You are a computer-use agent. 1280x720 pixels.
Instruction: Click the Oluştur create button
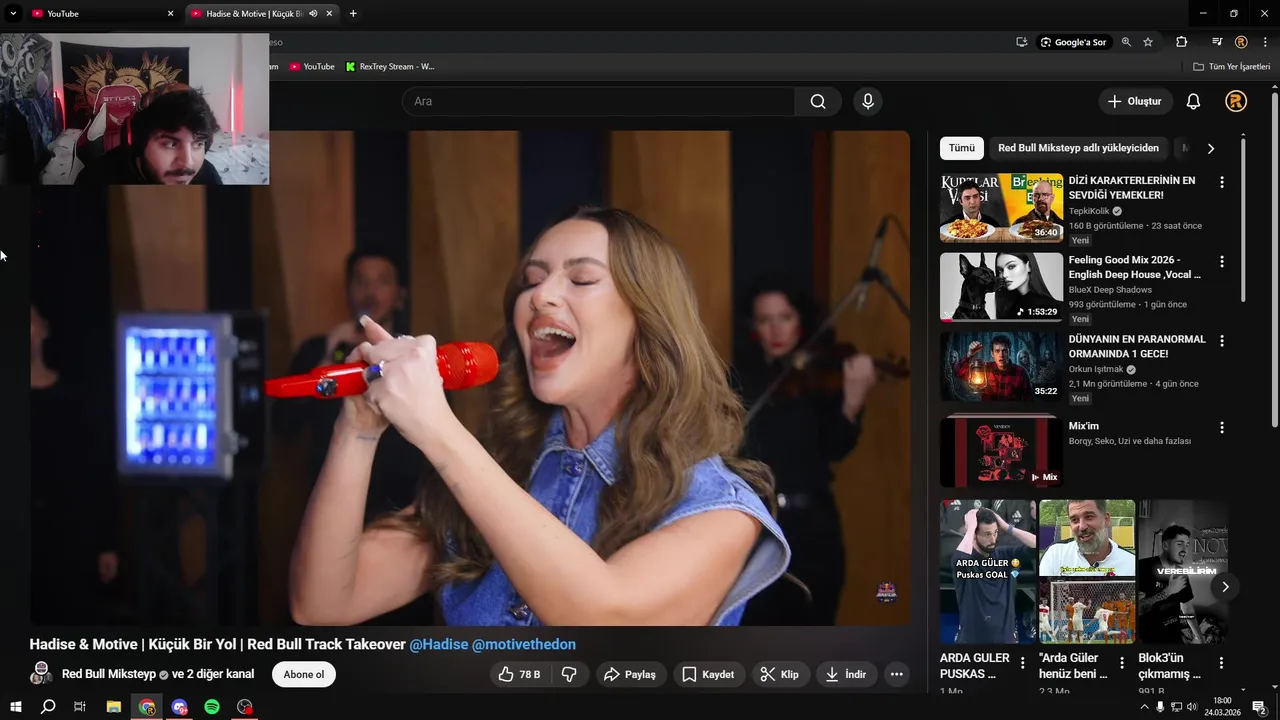tap(1136, 101)
